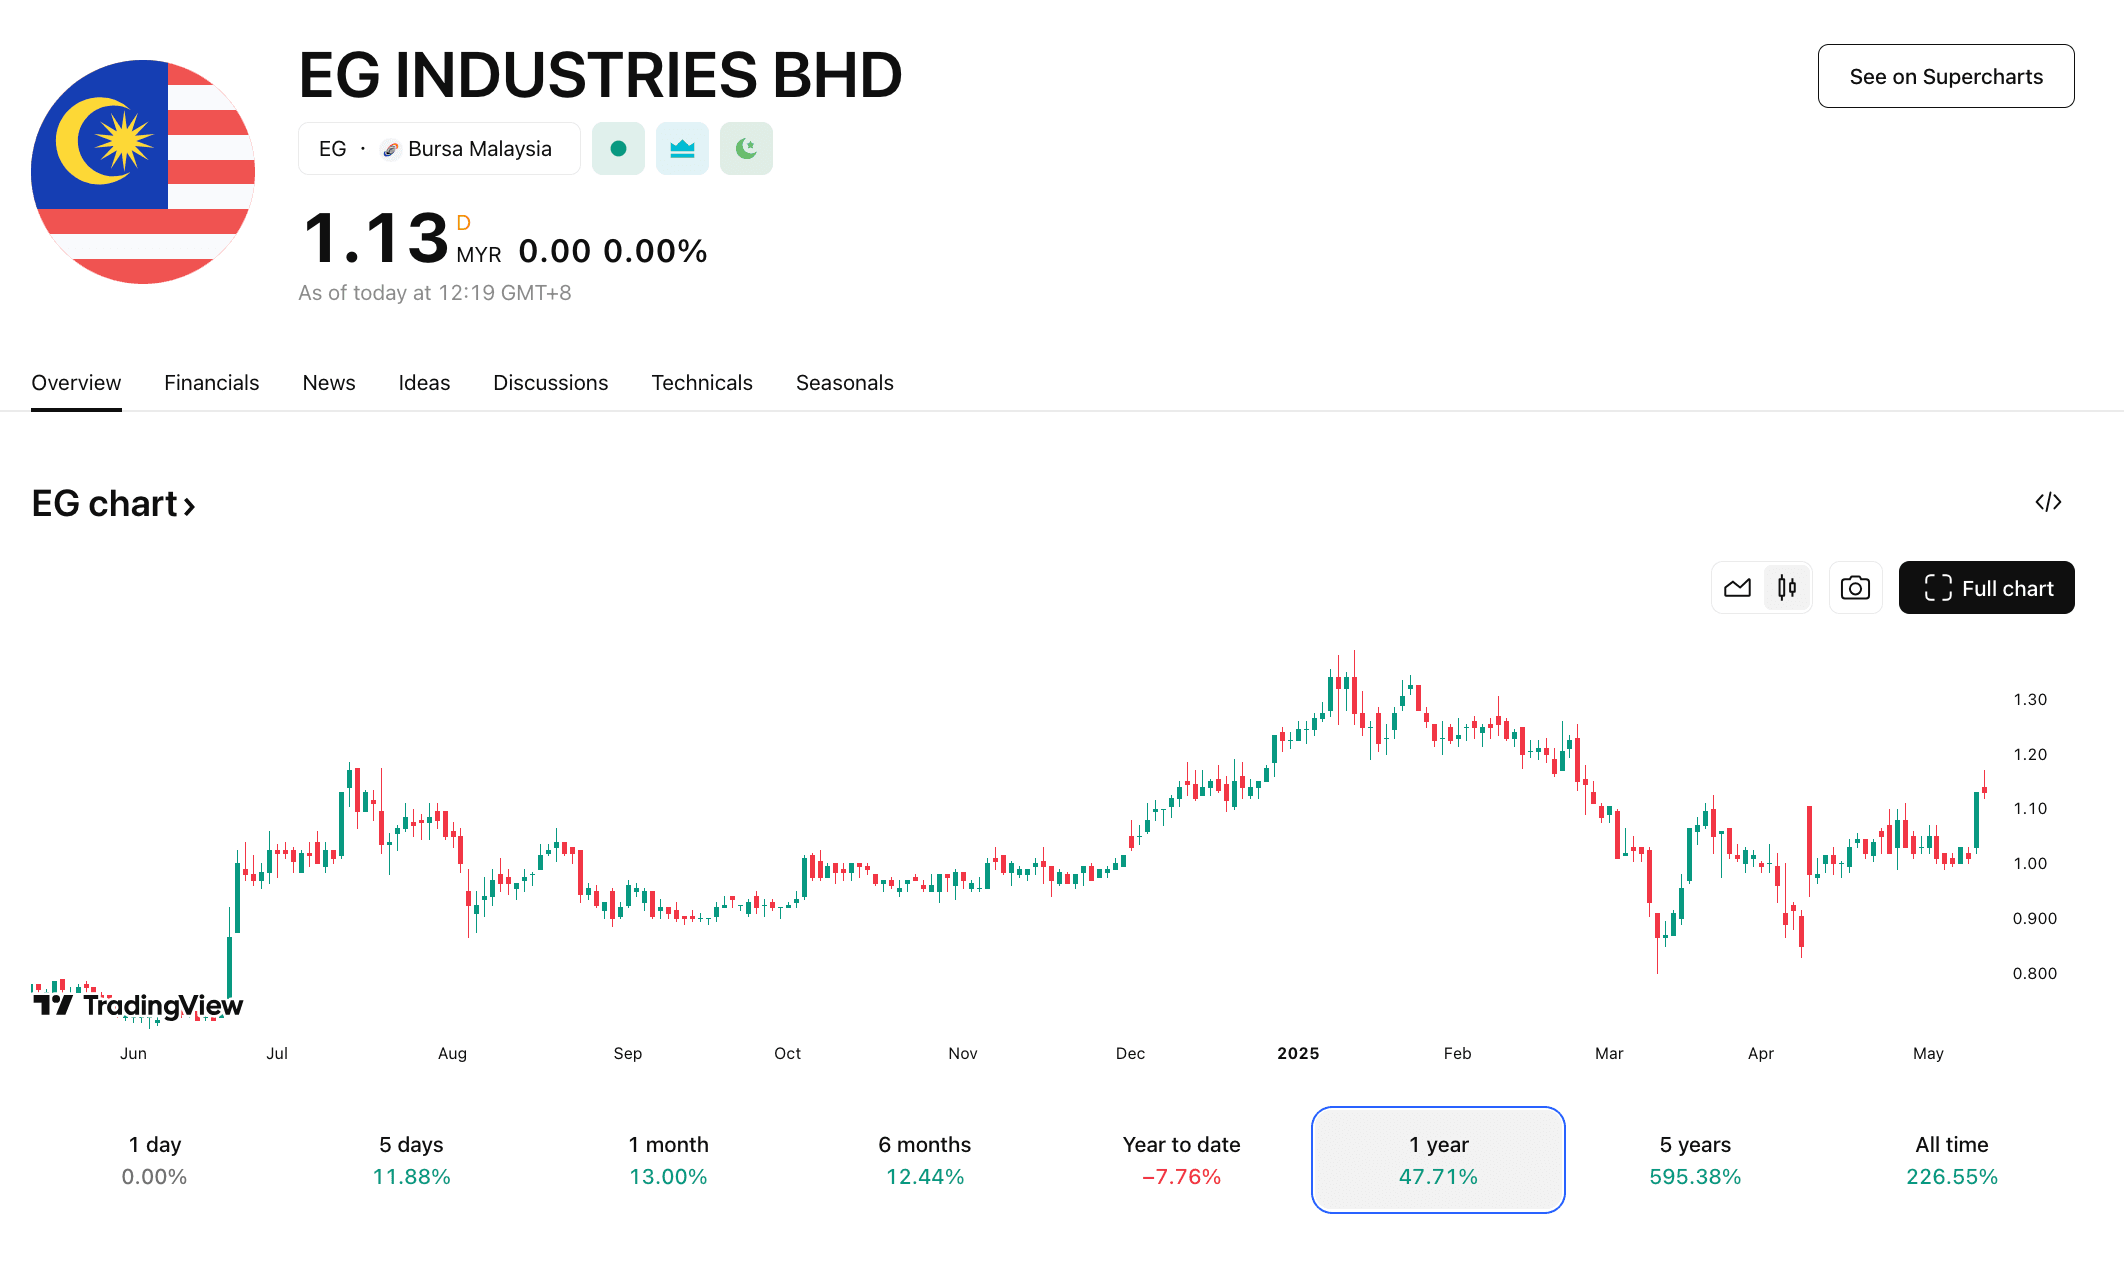Select the 6 months range

[x=925, y=1160]
